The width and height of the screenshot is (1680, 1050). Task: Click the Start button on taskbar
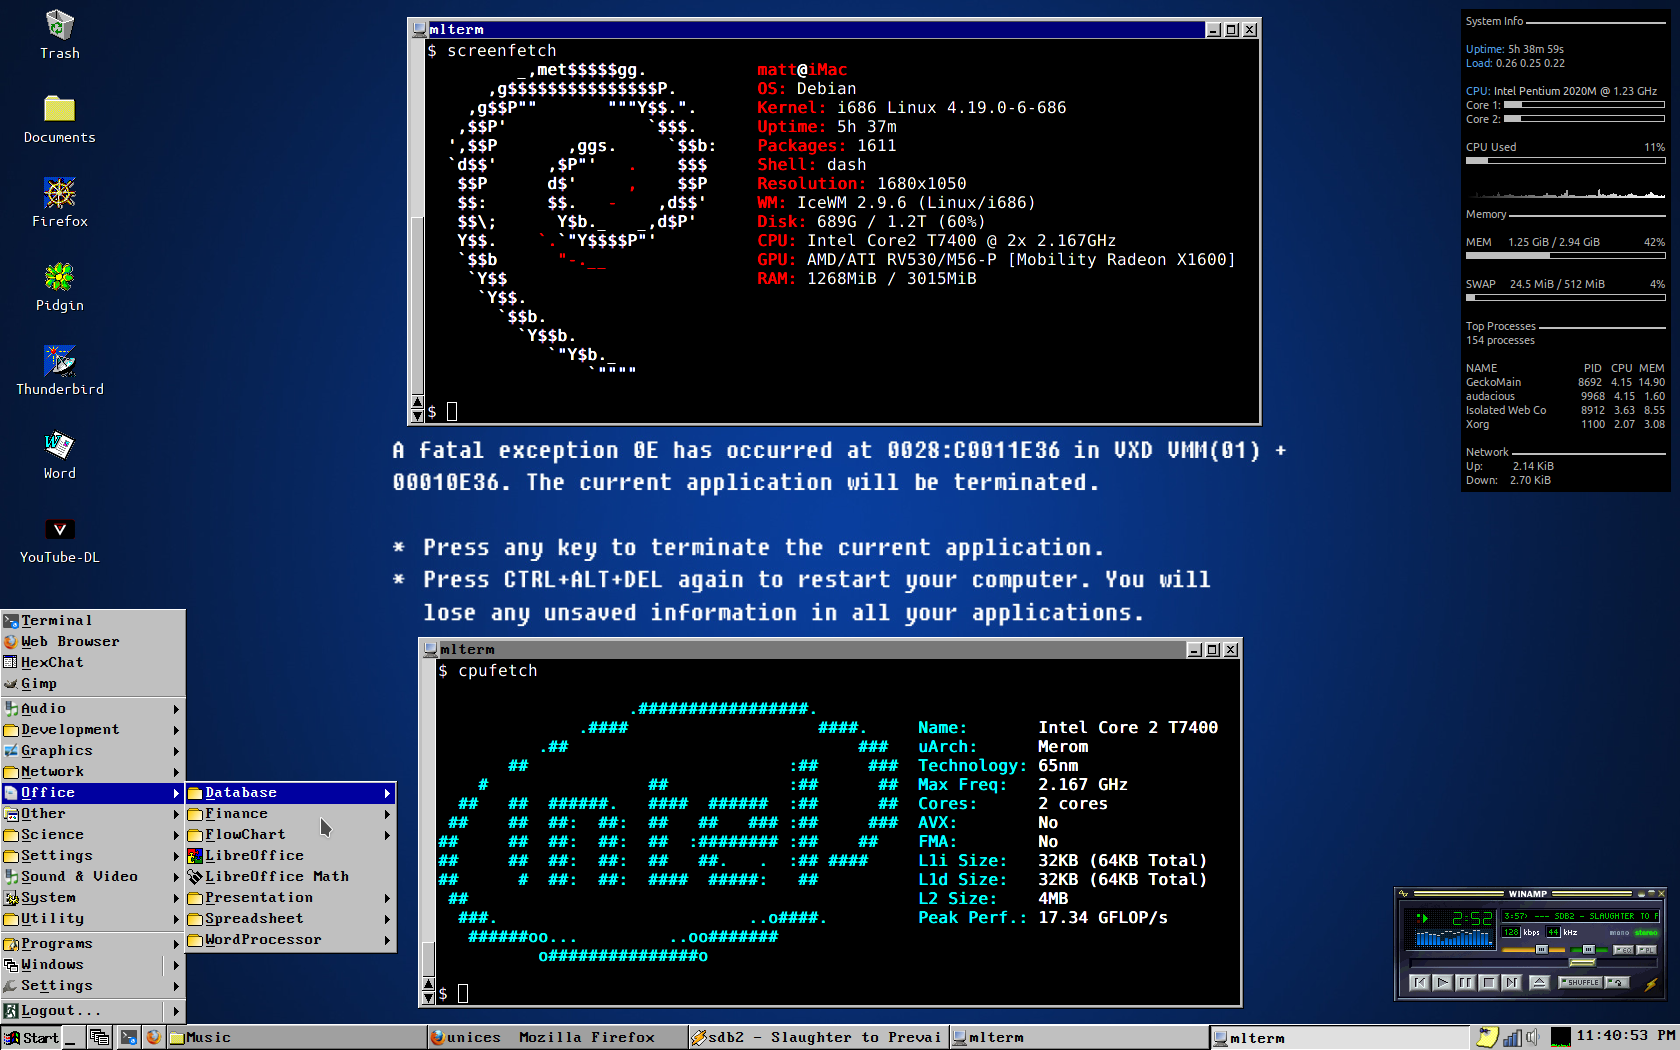pyautogui.click(x=31, y=1037)
